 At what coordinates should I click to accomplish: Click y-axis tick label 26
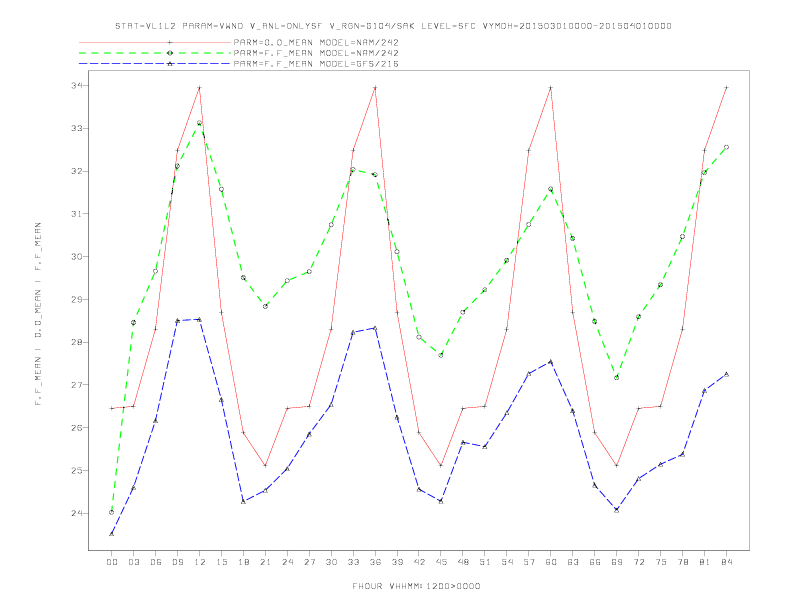coord(77,428)
